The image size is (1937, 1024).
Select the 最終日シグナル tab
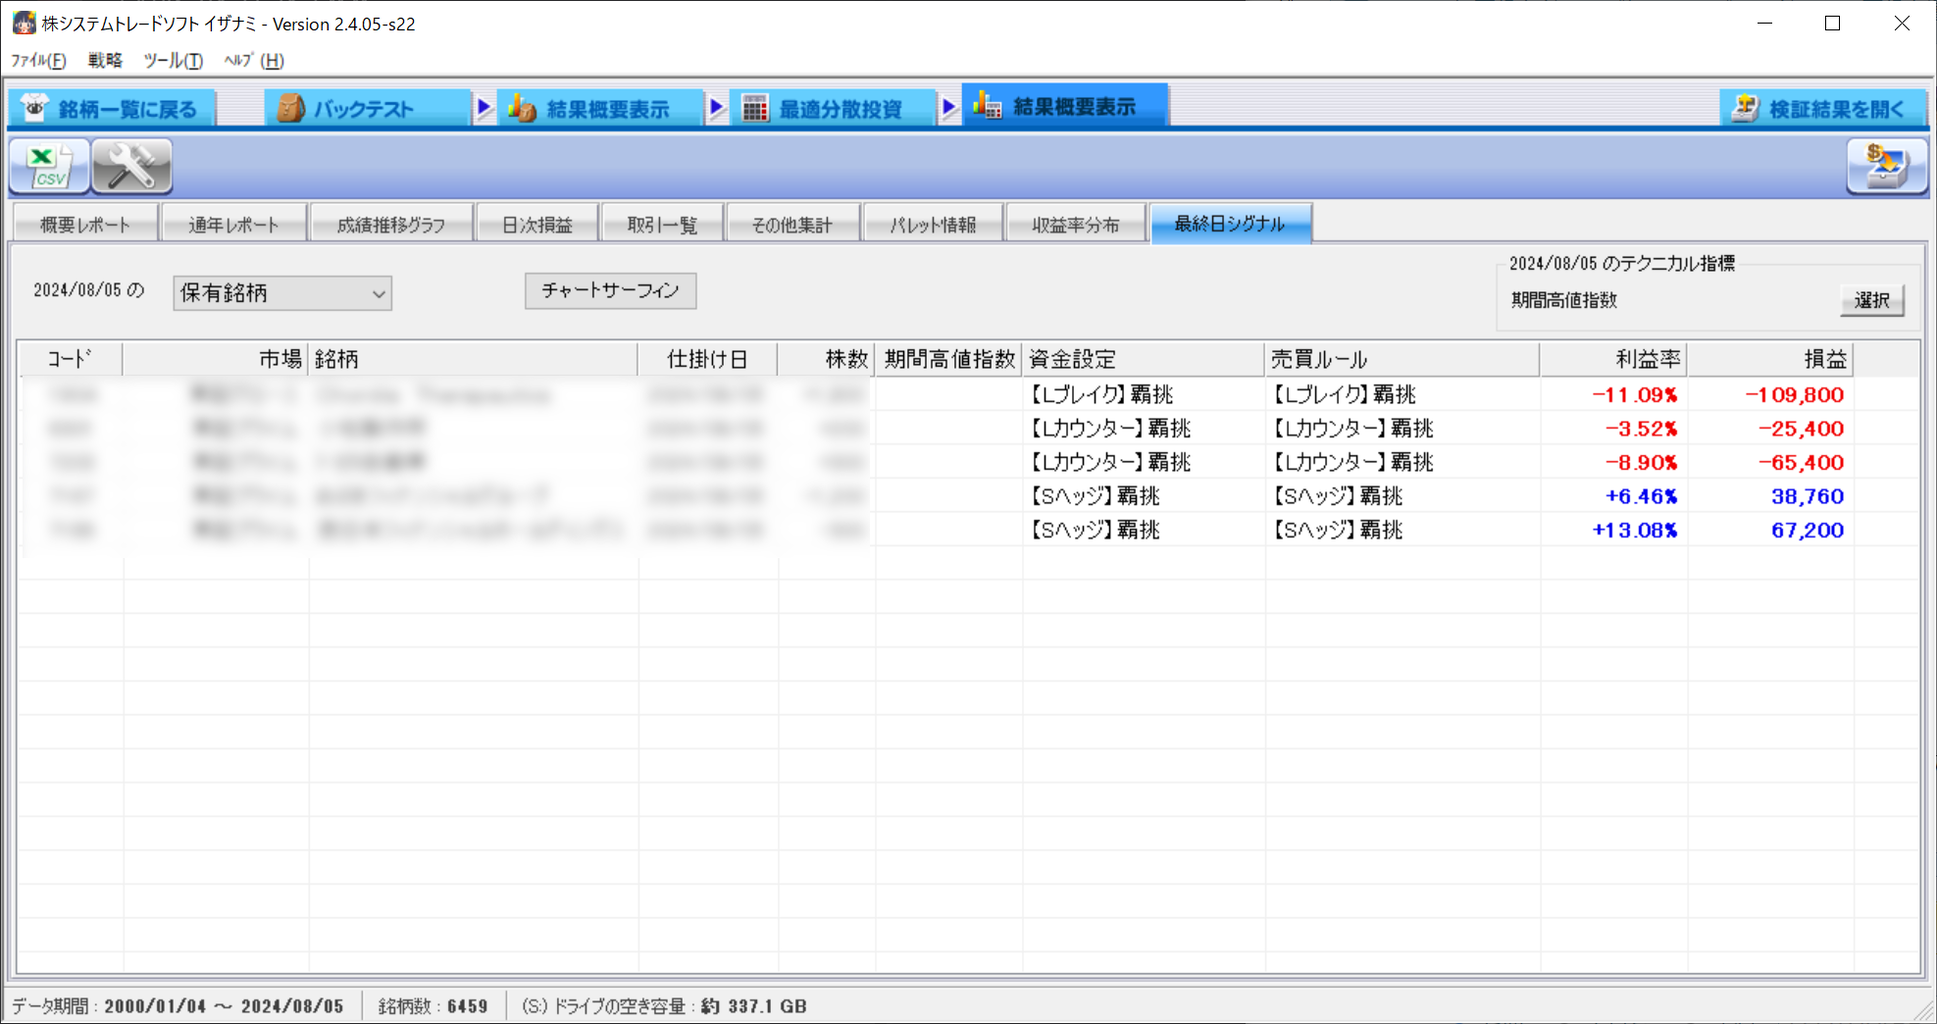tap(1230, 223)
